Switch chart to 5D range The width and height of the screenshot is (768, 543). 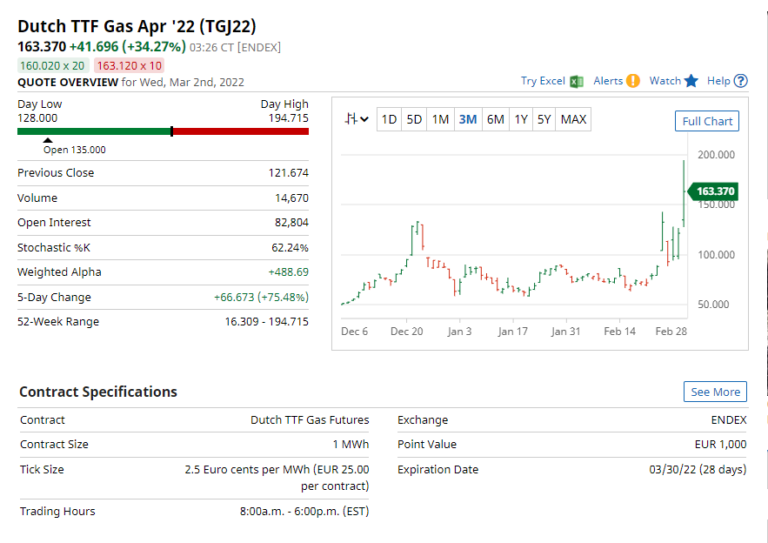click(414, 120)
